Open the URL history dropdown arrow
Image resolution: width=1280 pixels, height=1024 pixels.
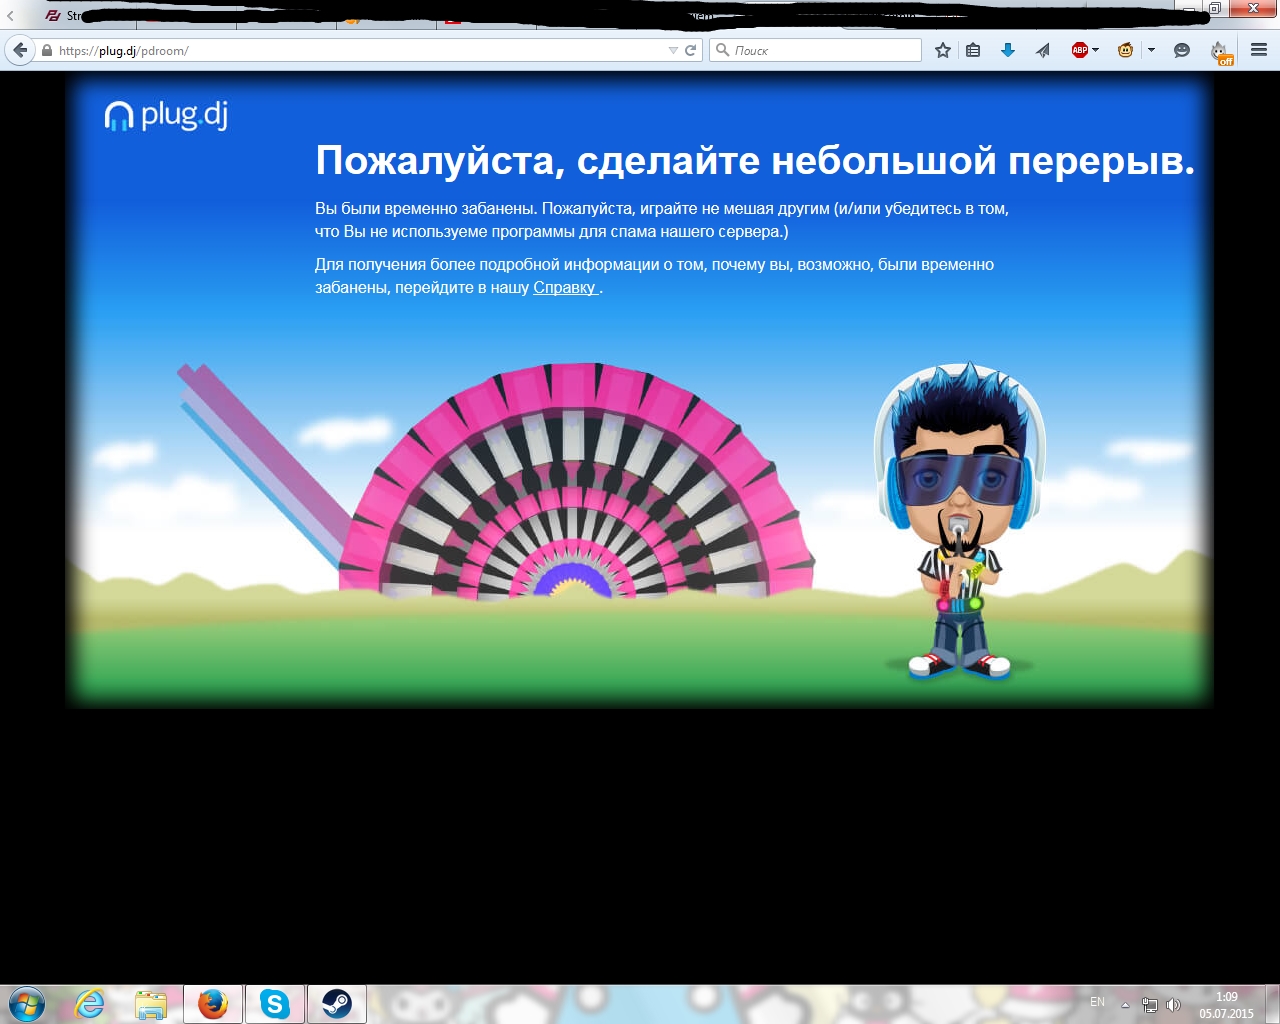click(673, 50)
